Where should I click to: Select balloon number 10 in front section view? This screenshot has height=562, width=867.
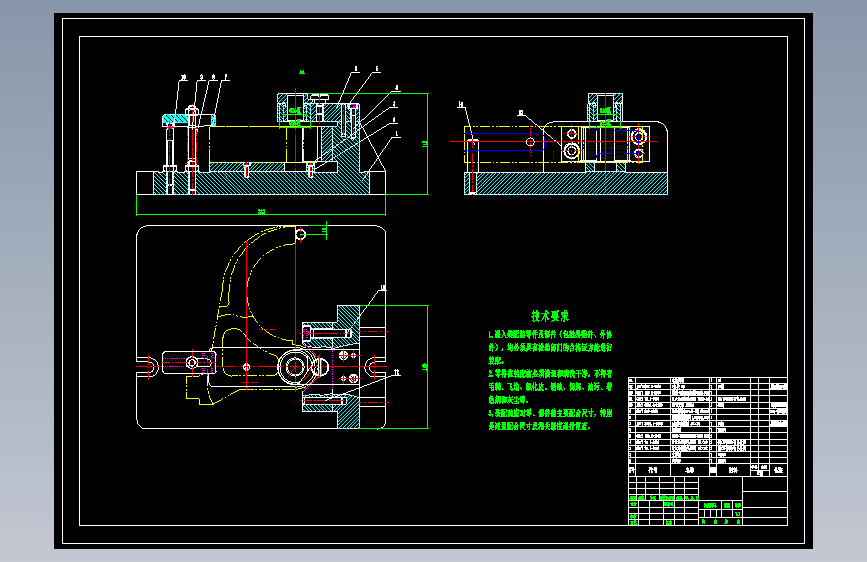[184, 77]
